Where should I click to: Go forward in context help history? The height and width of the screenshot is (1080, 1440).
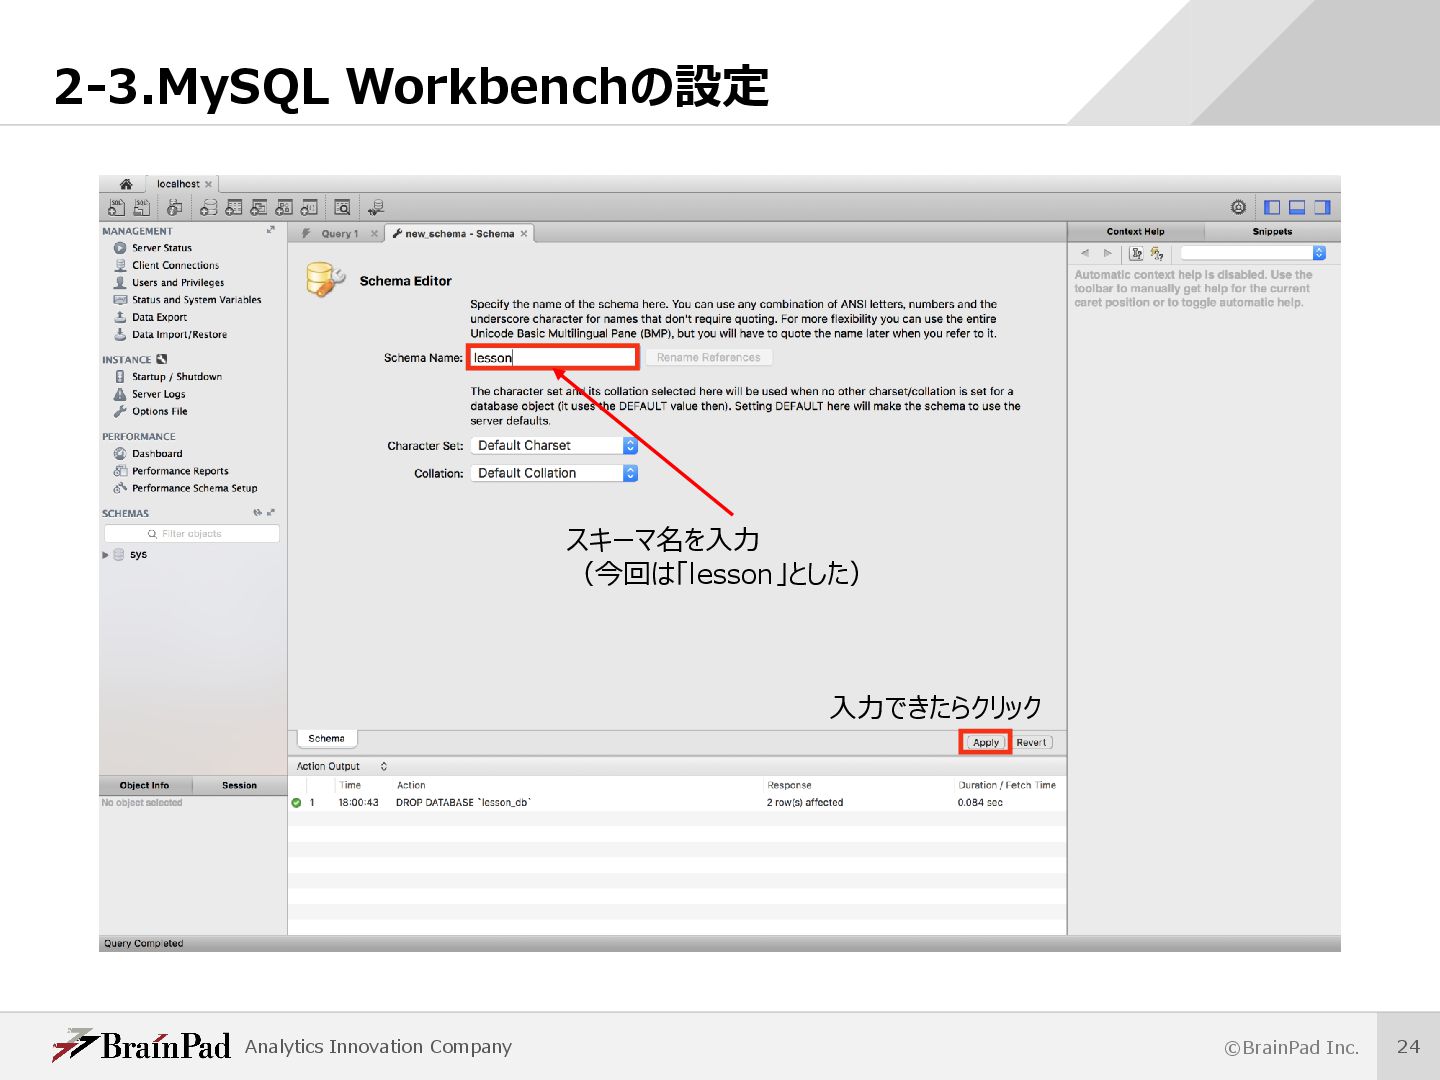1107,253
